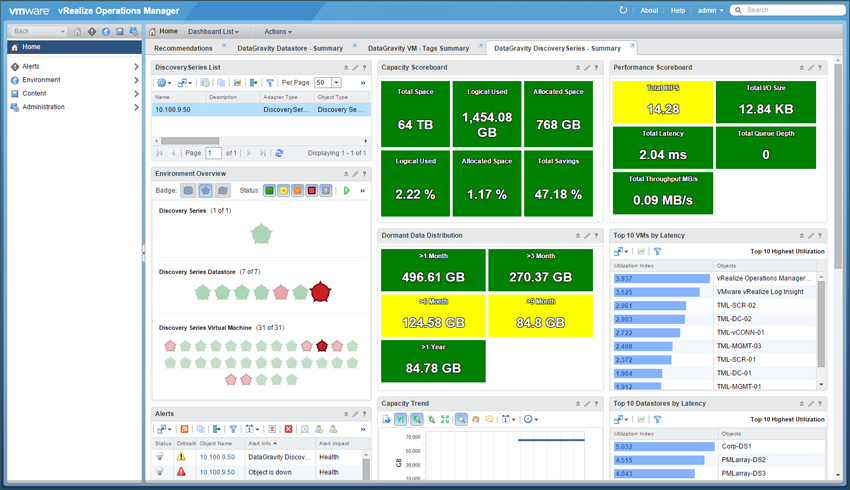The height and width of the screenshot is (490, 850).
Task: Click the home icon in navigation toolbar
Action: (78, 31)
